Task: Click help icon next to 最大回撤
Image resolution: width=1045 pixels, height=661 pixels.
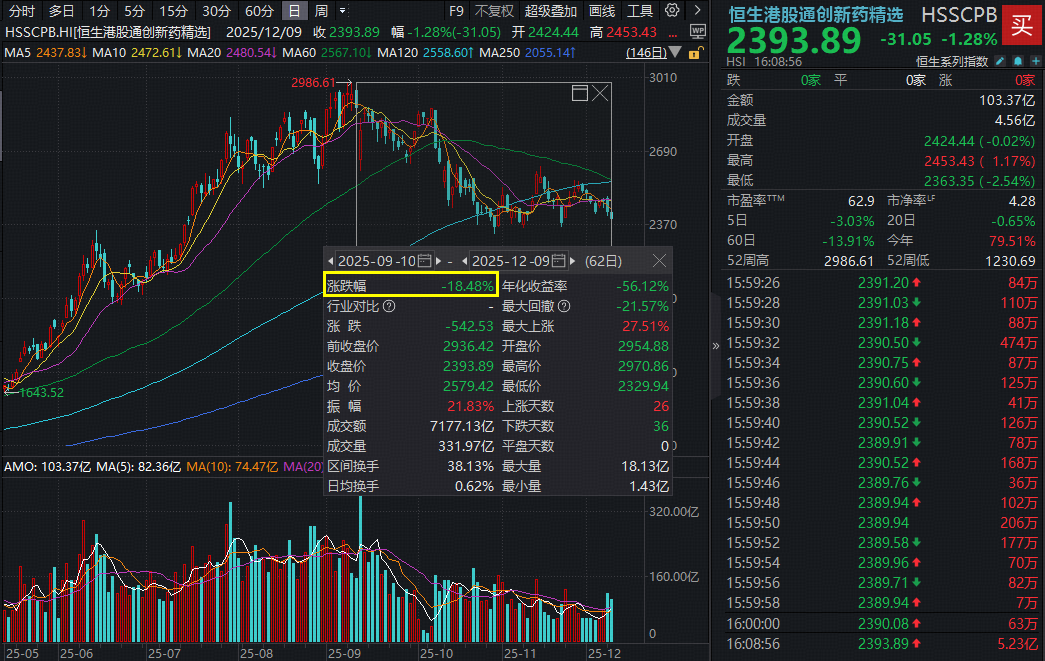Action: point(563,306)
